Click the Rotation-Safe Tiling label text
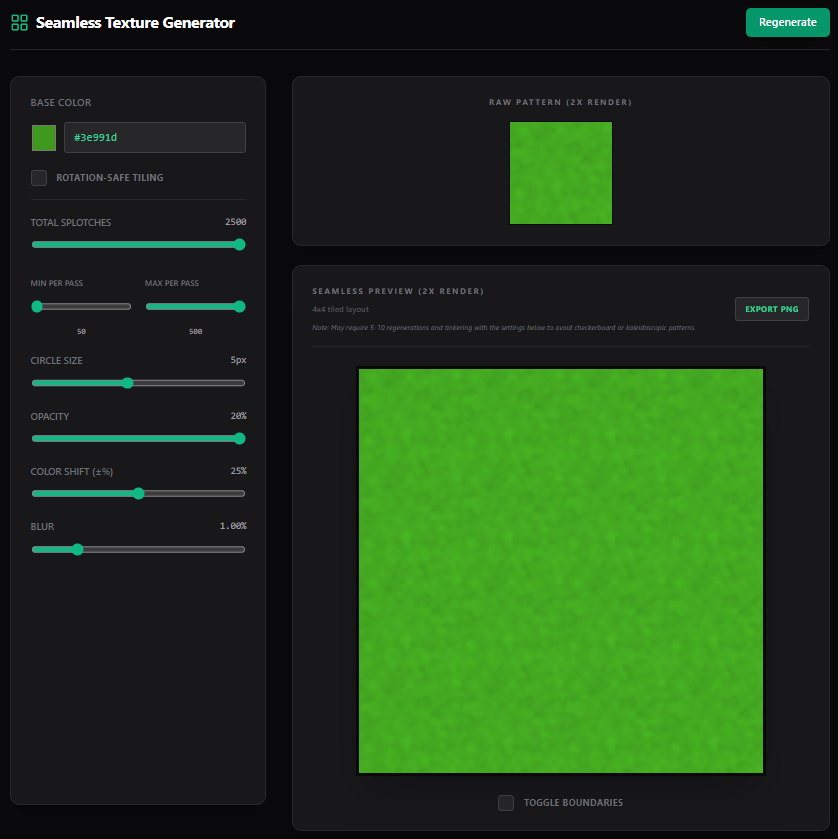This screenshot has width=838, height=839. click(x=110, y=178)
